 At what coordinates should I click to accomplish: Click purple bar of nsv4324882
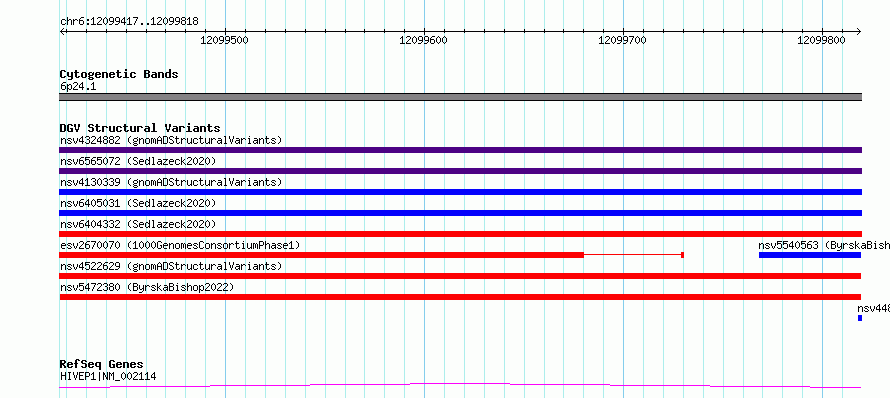point(460,150)
